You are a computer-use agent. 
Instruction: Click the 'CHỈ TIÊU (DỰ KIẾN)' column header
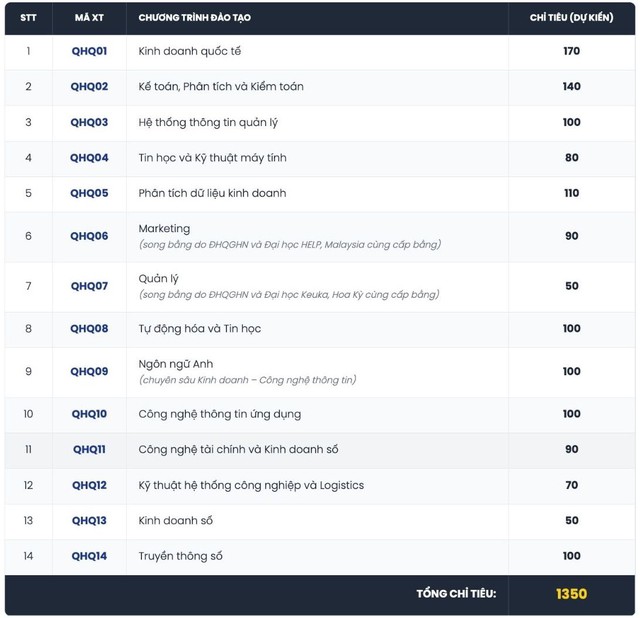coord(570,18)
